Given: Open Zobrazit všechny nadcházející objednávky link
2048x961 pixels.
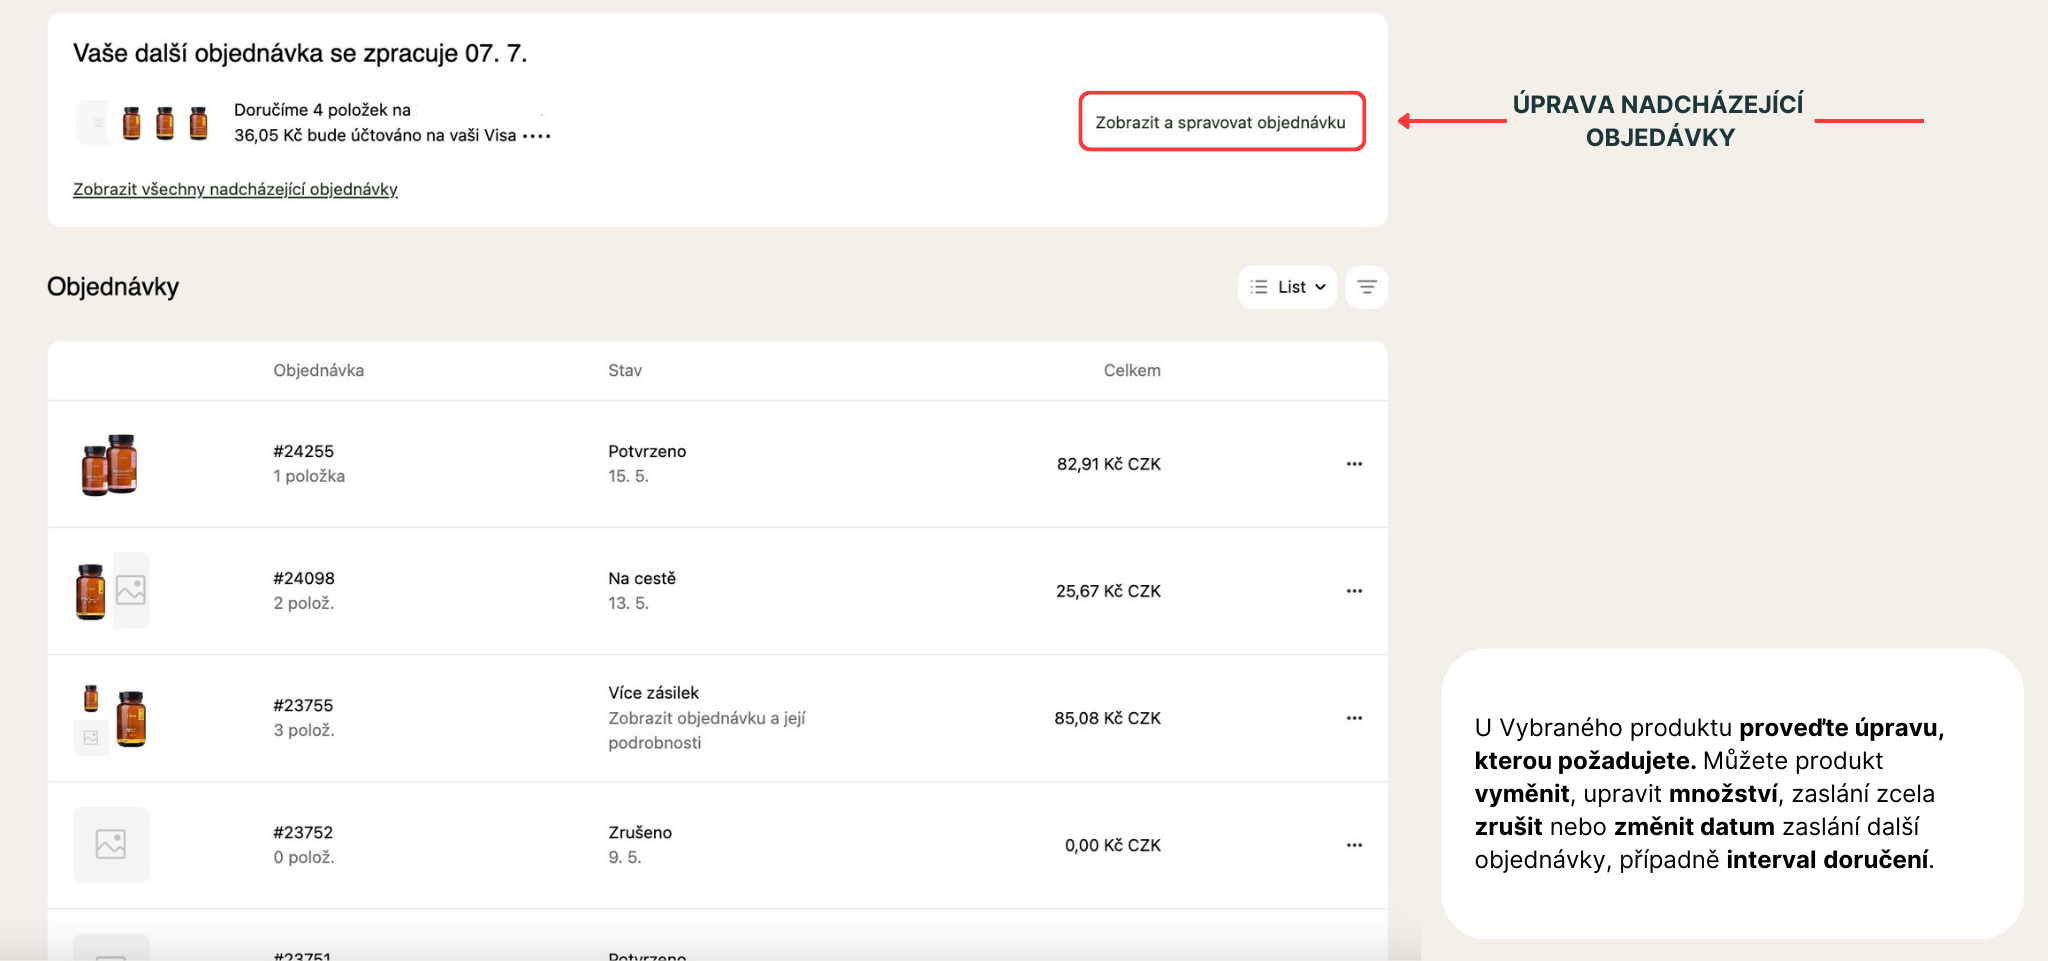Looking at the screenshot, I should click(235, 189).
